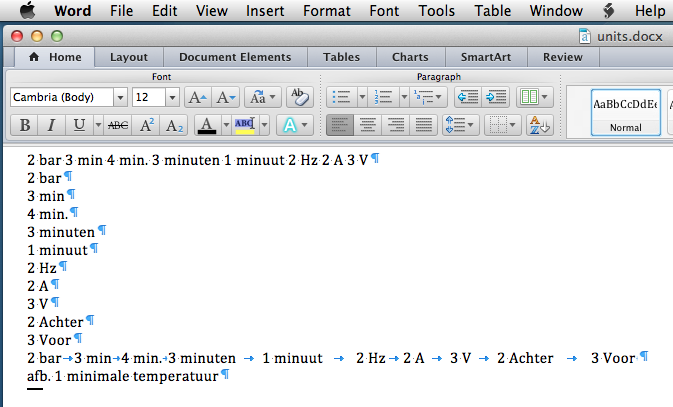Click the subscript icon
The height and width of the screenshot is (407, 673).
tap(174, 125)
